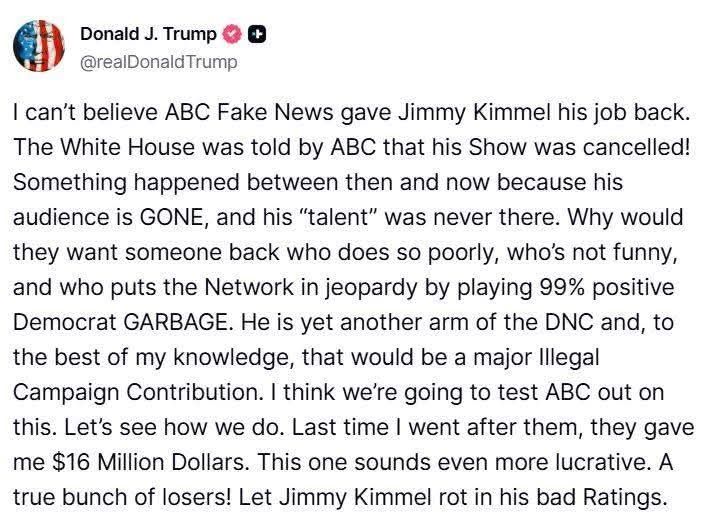
Task: Click the words "ABC Fake News"
Action: click(226, 117)
